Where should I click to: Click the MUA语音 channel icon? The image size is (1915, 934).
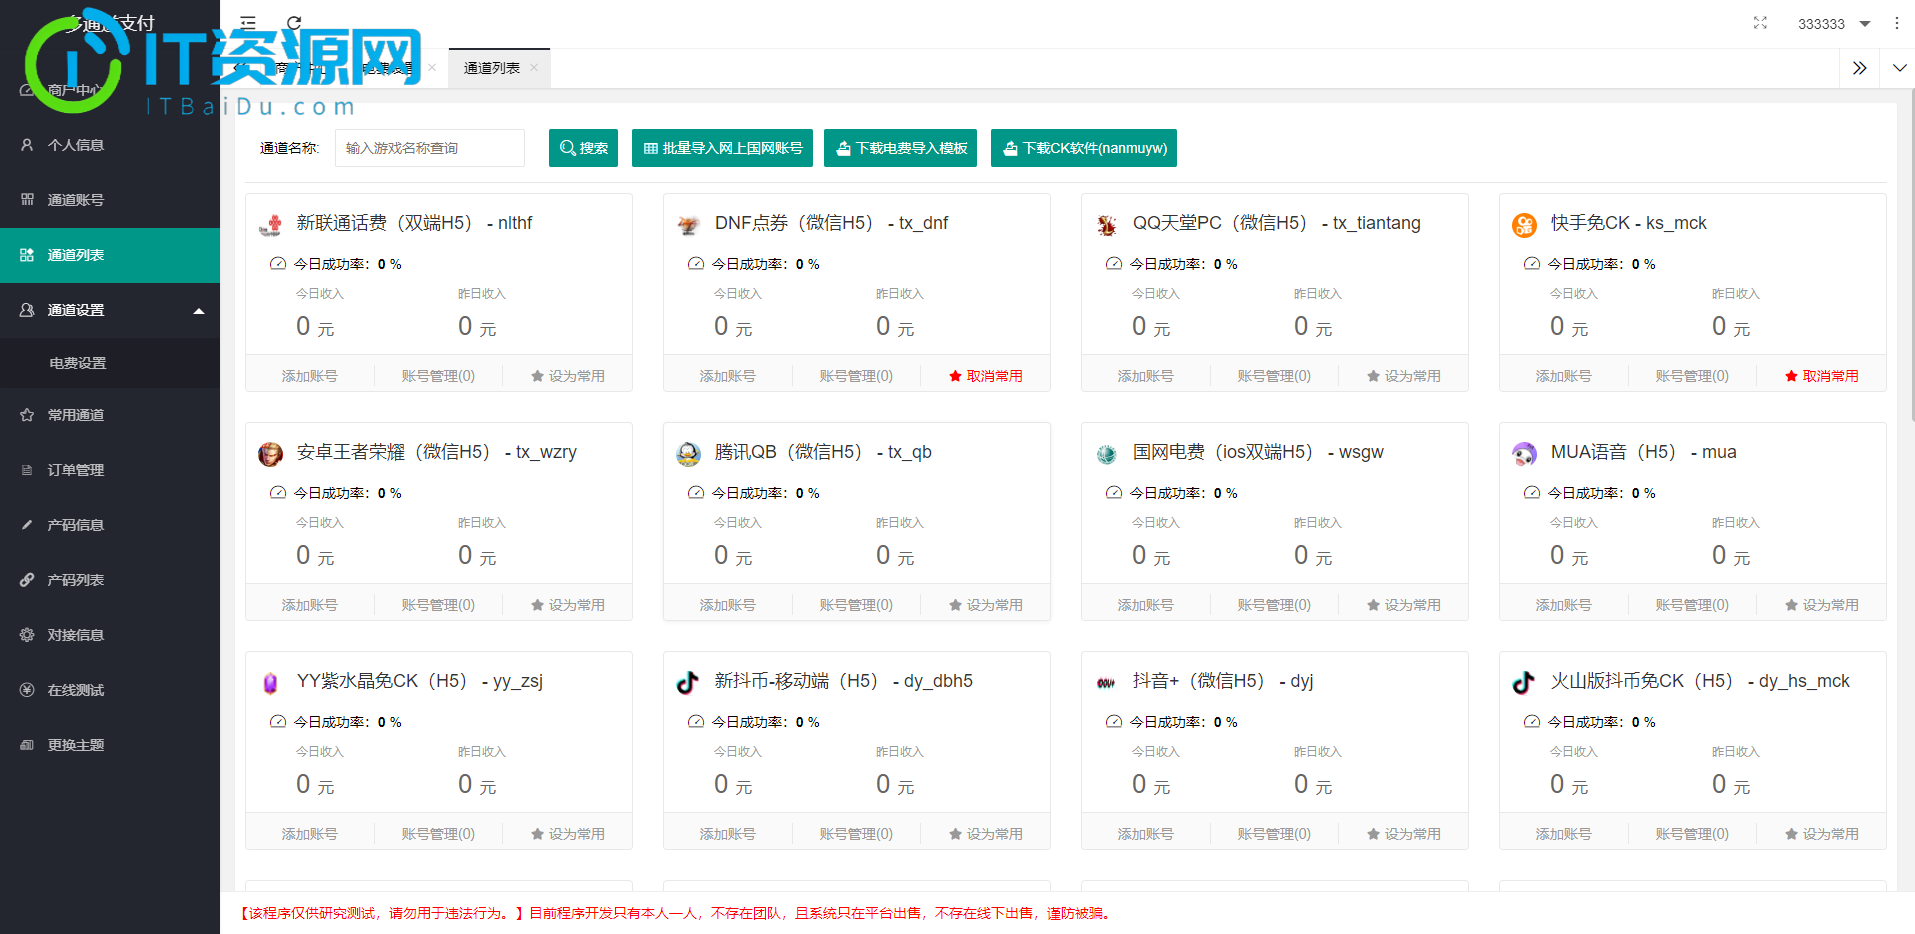(1524, 454)
